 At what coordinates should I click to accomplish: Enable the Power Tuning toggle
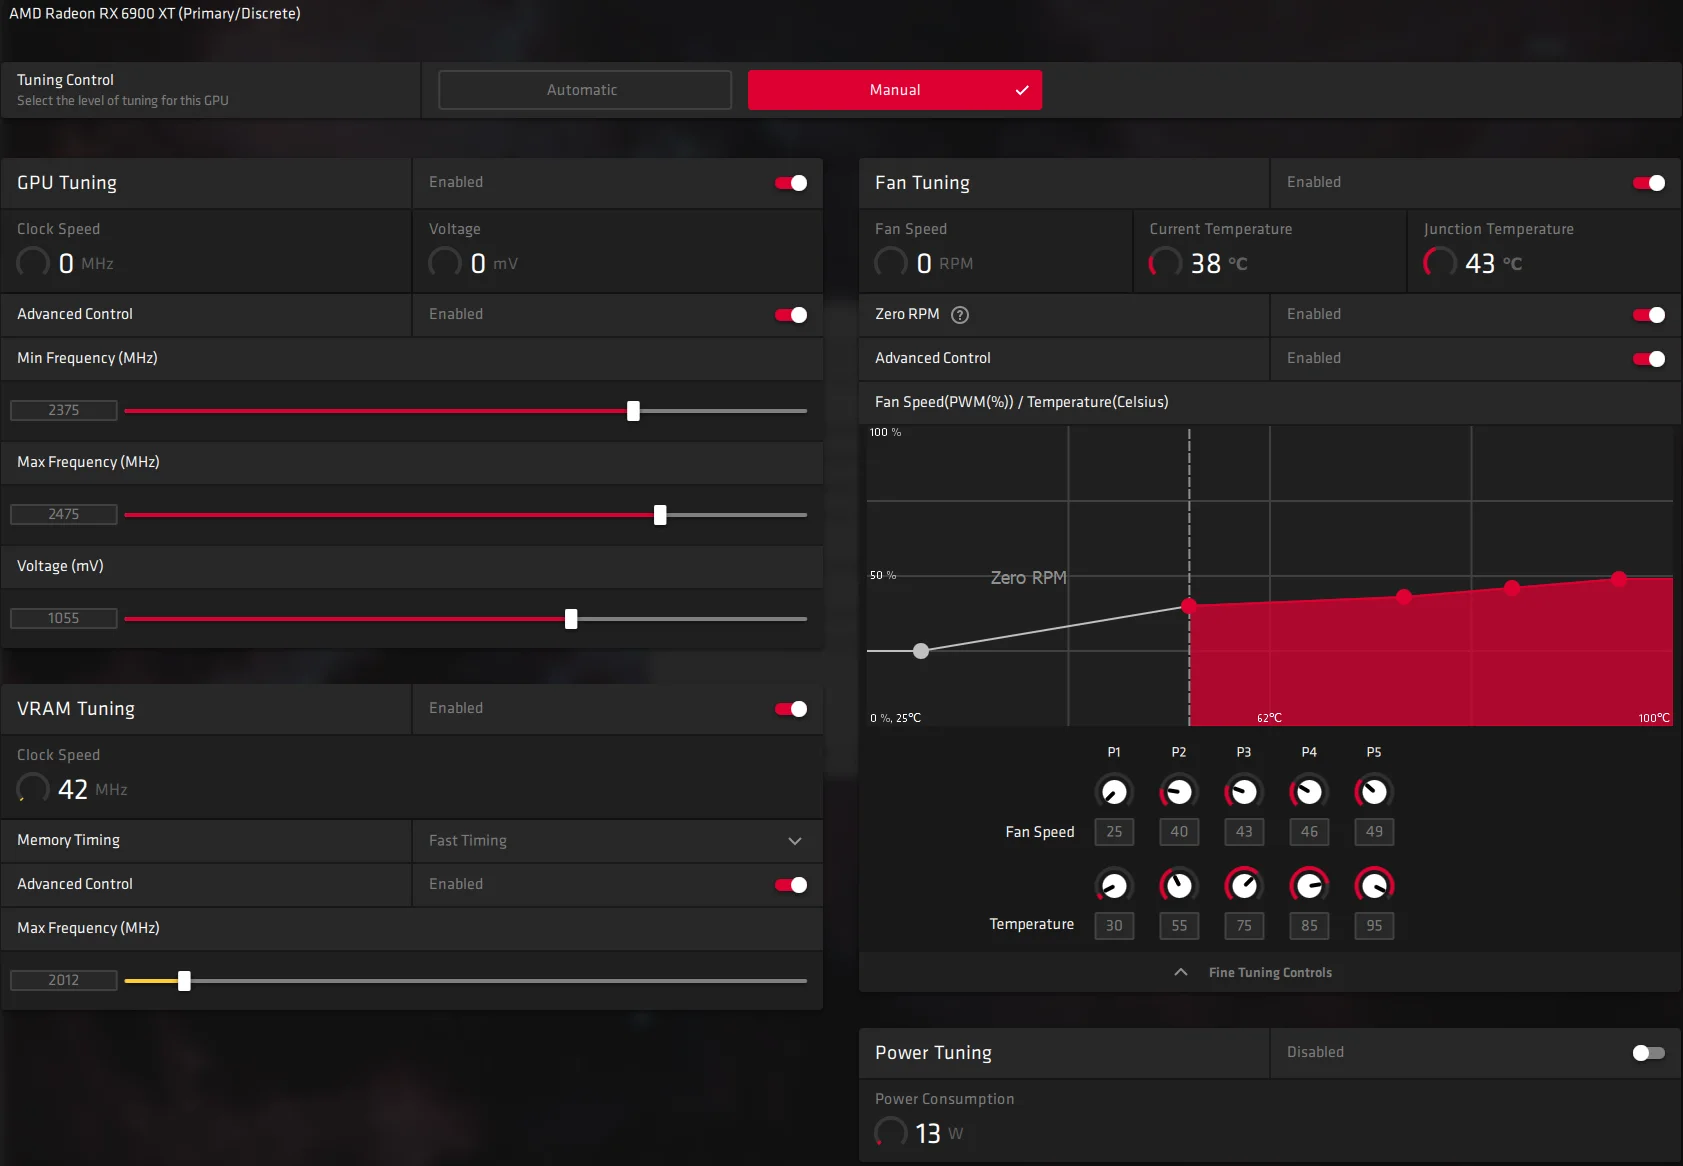point(1649,1053)
